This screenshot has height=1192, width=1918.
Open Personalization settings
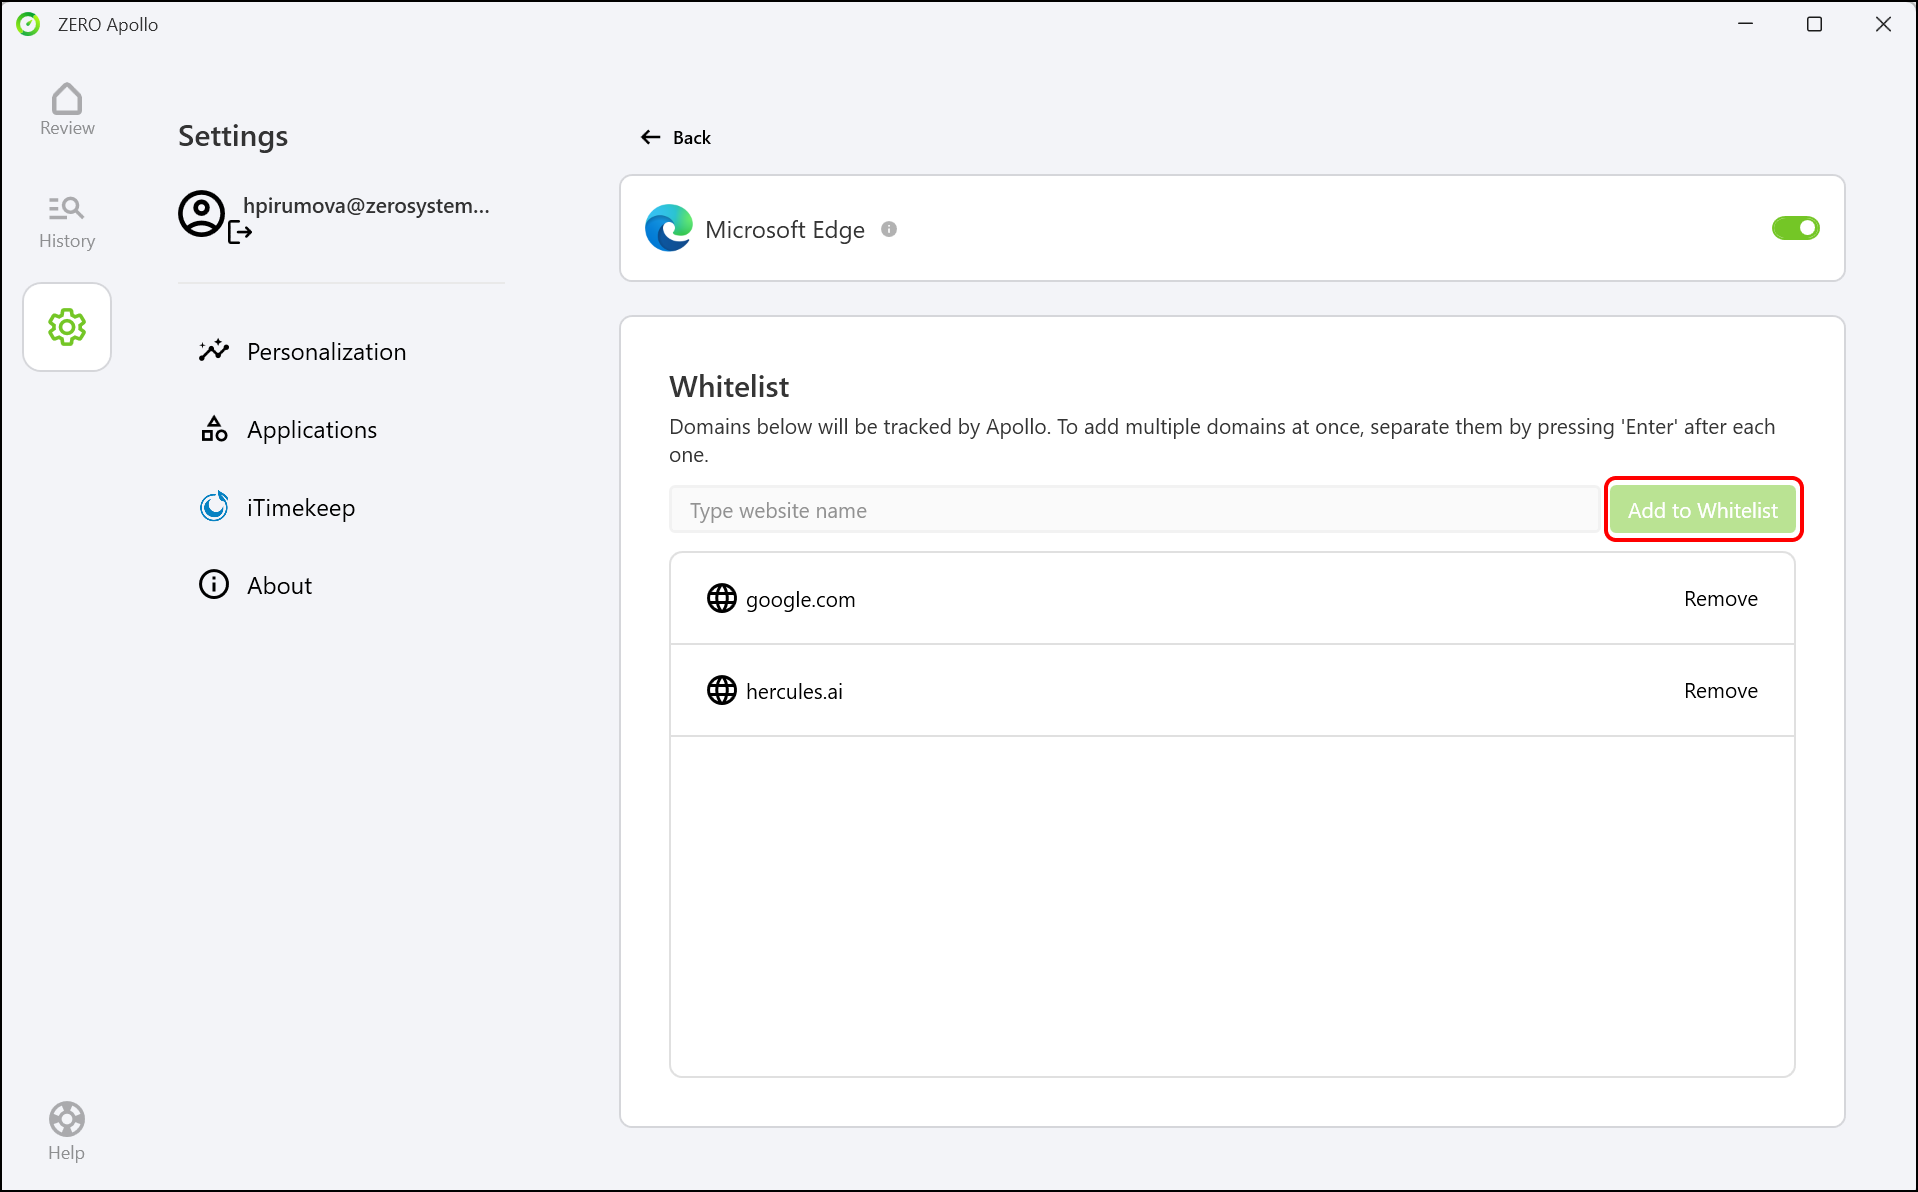[x=325, y=351]
